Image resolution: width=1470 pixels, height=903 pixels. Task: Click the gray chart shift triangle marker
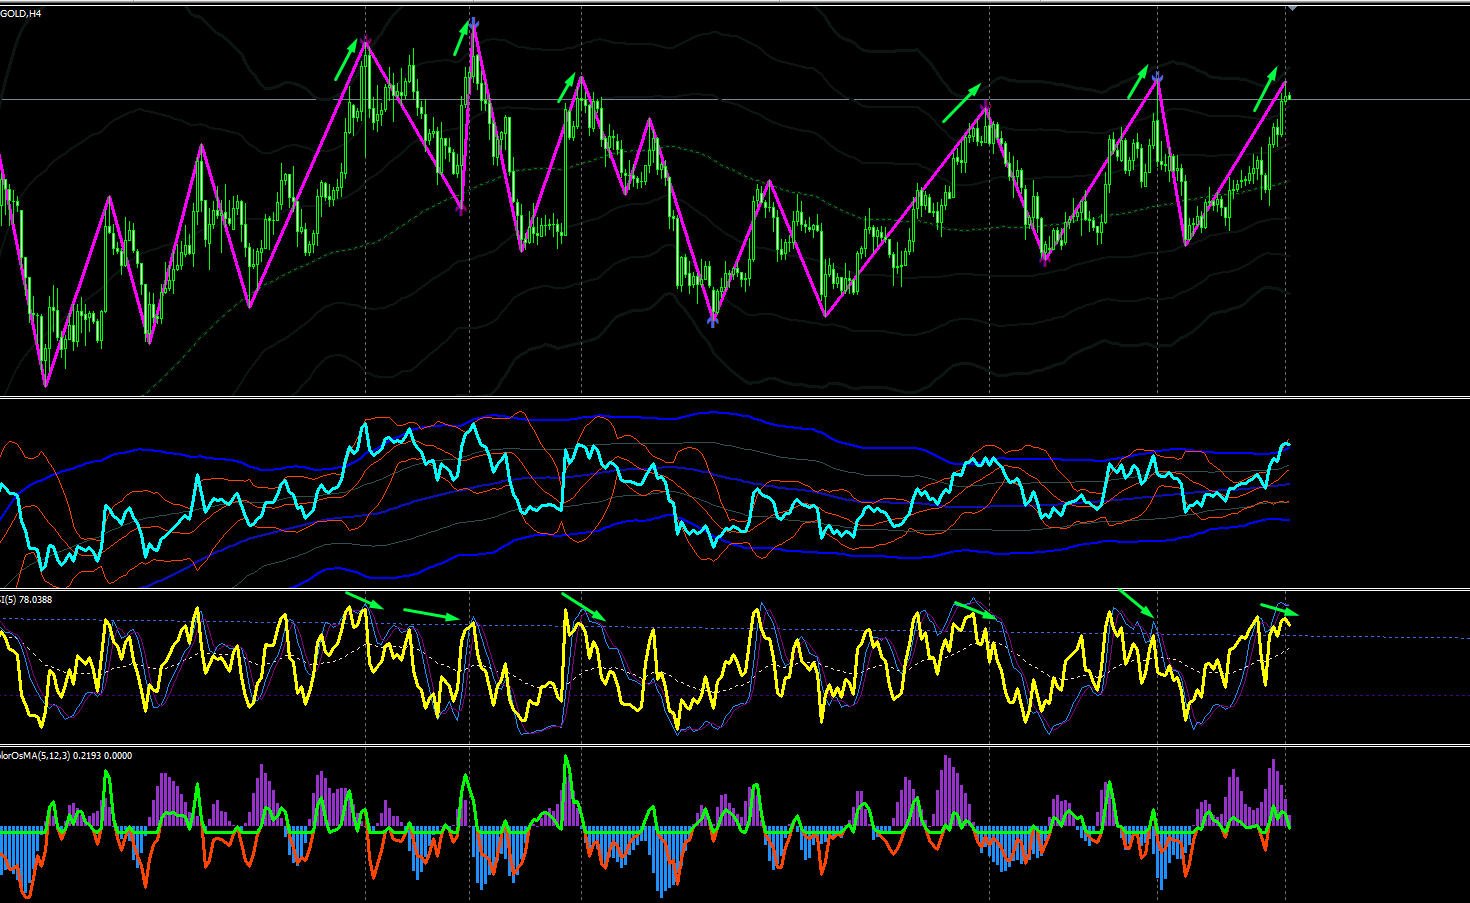(x=1292, y=7)
